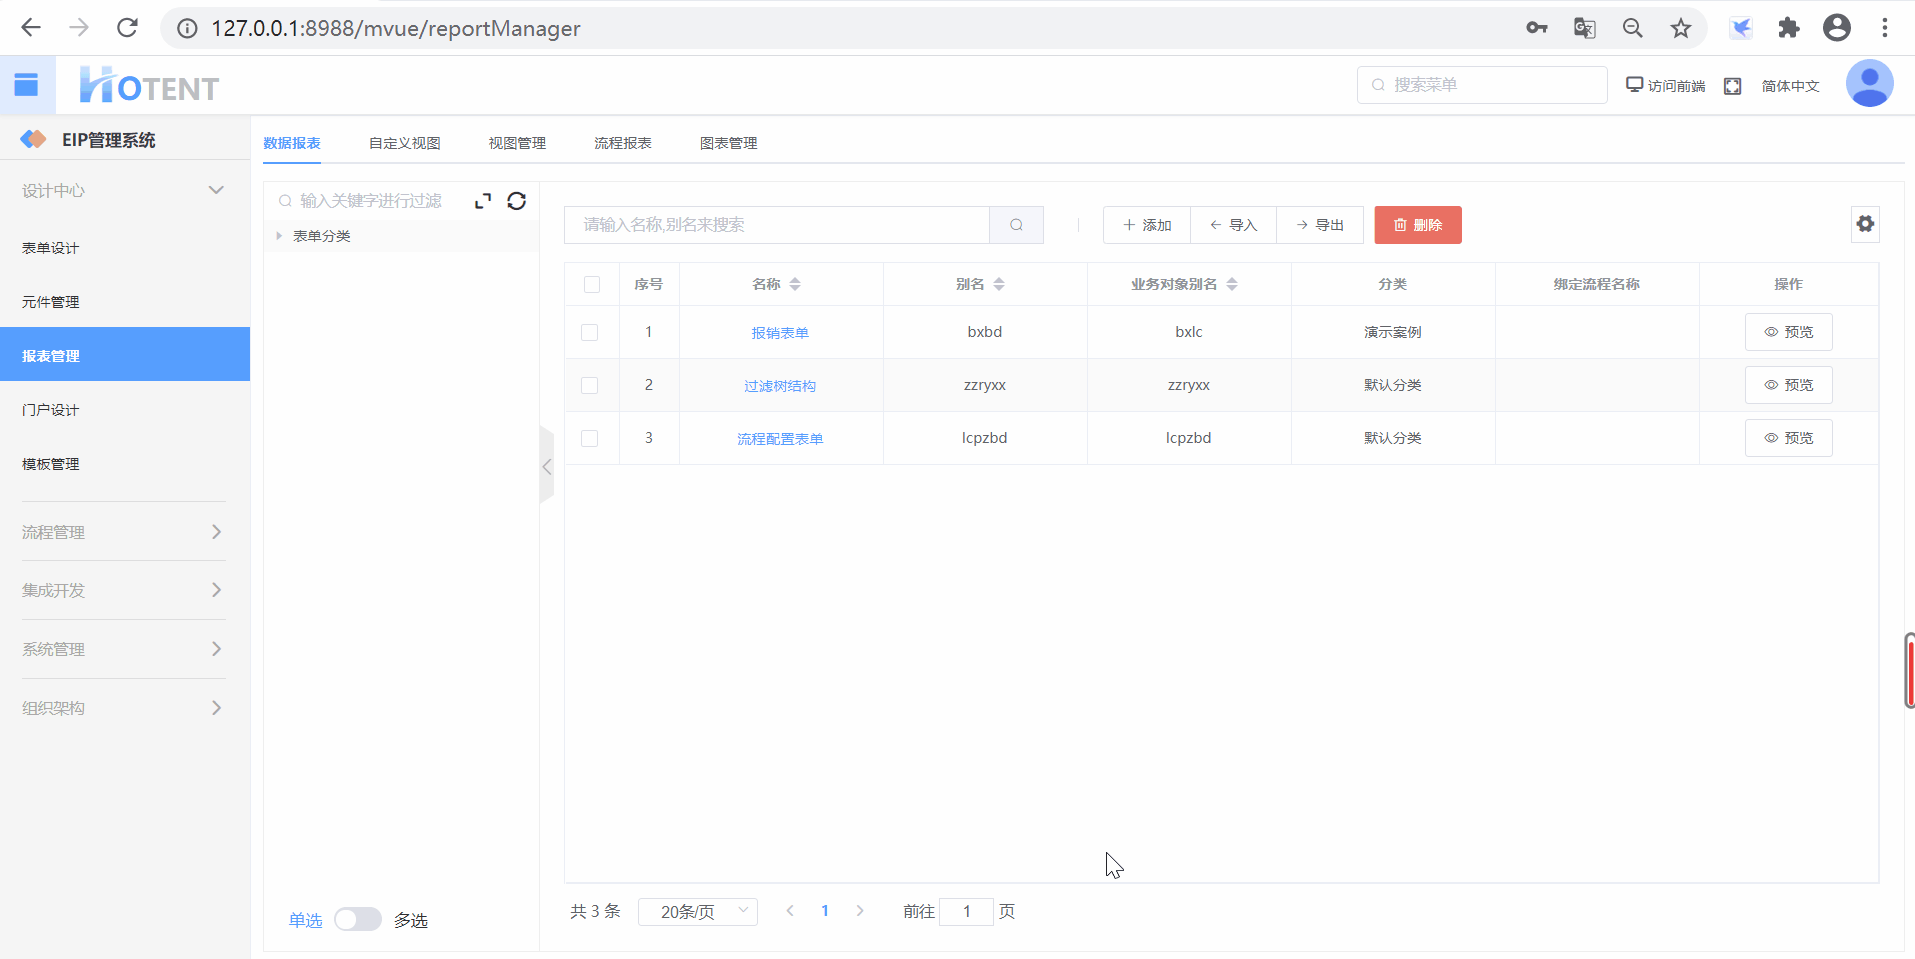Viewport: 1915px width, 959px height.
Task: Click the expand tree icon
Action: click(x=483, y=201)
